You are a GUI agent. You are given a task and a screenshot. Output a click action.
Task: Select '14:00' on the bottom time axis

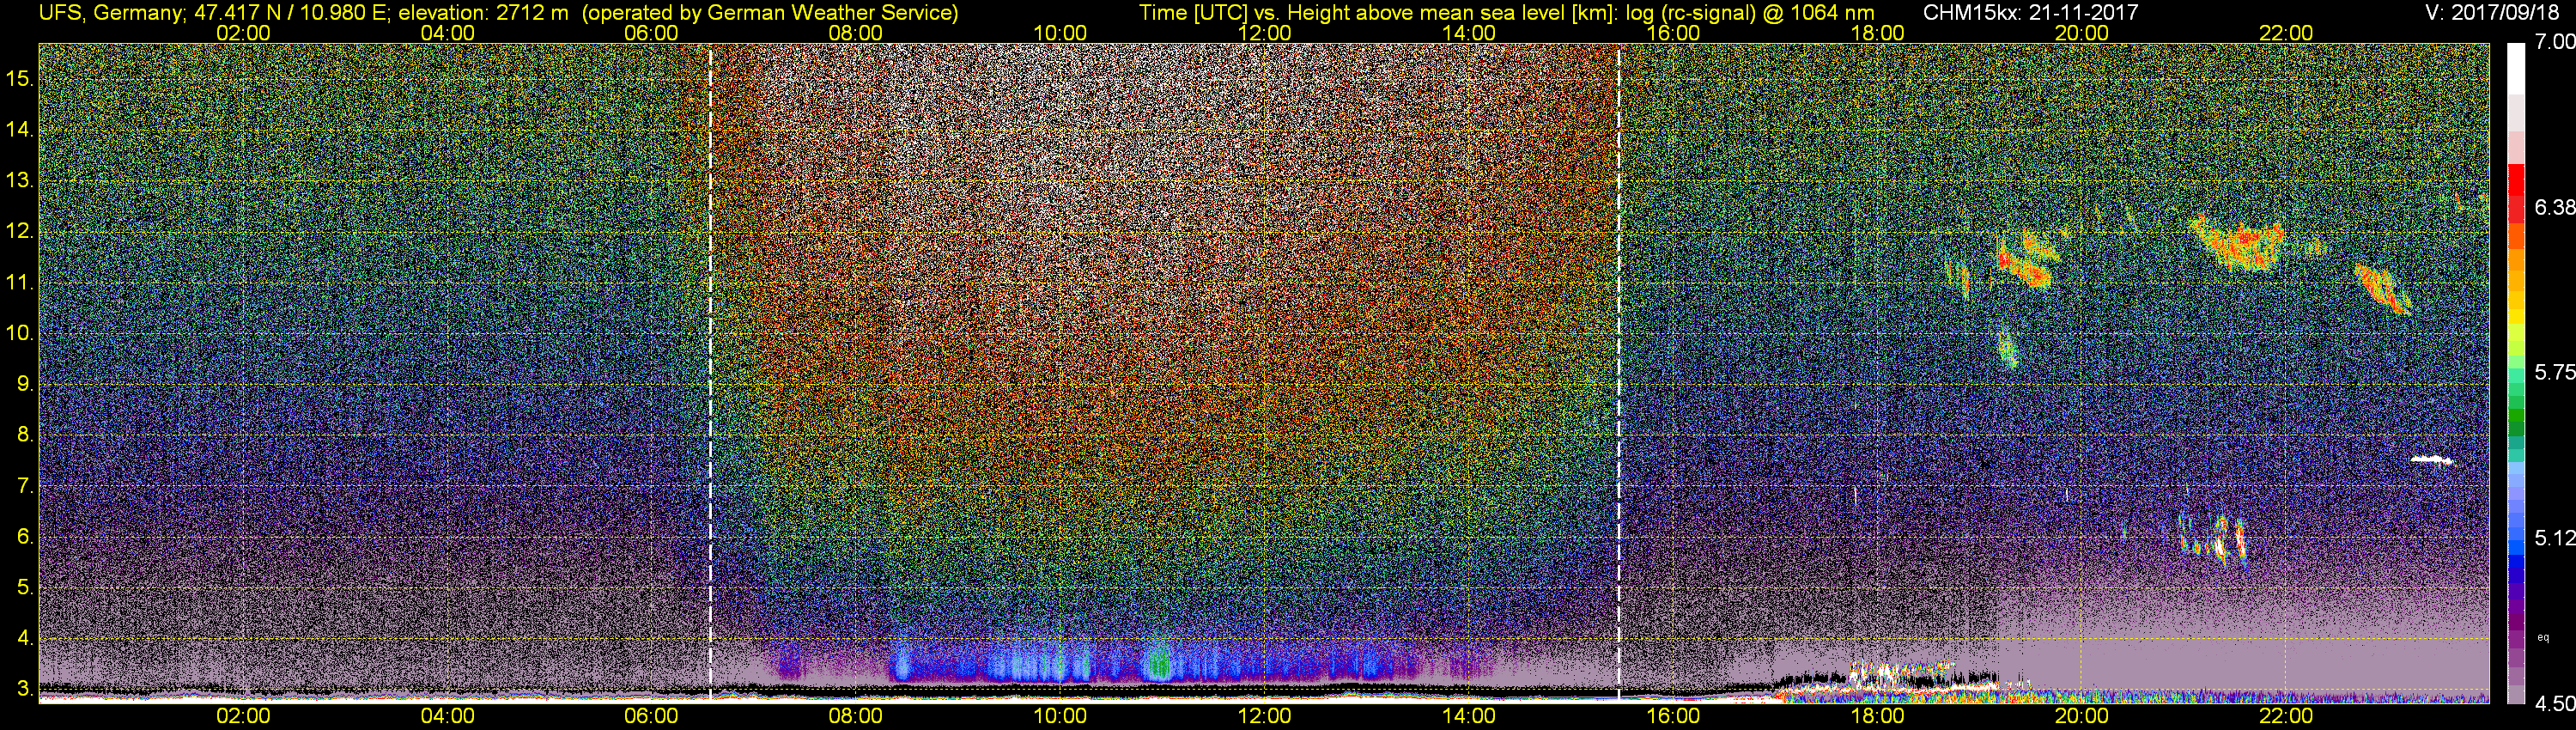pos(1469,716)
